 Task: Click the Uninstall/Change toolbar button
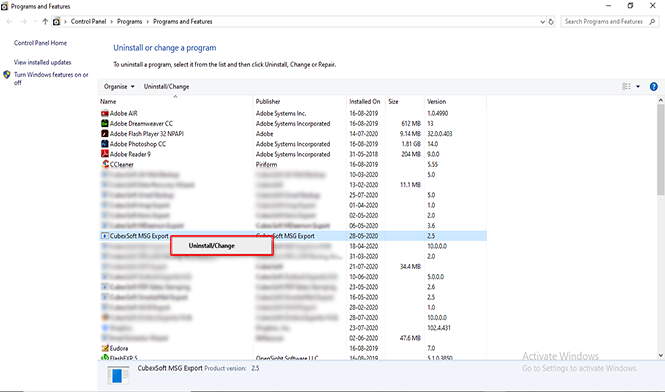coord(166,87)
